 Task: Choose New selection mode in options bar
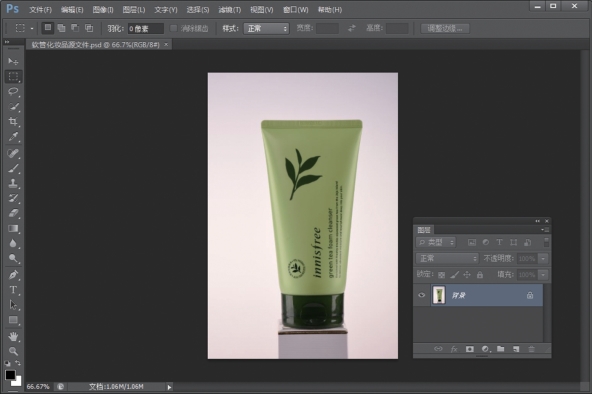pyautogui.click(x=48, y=28)
